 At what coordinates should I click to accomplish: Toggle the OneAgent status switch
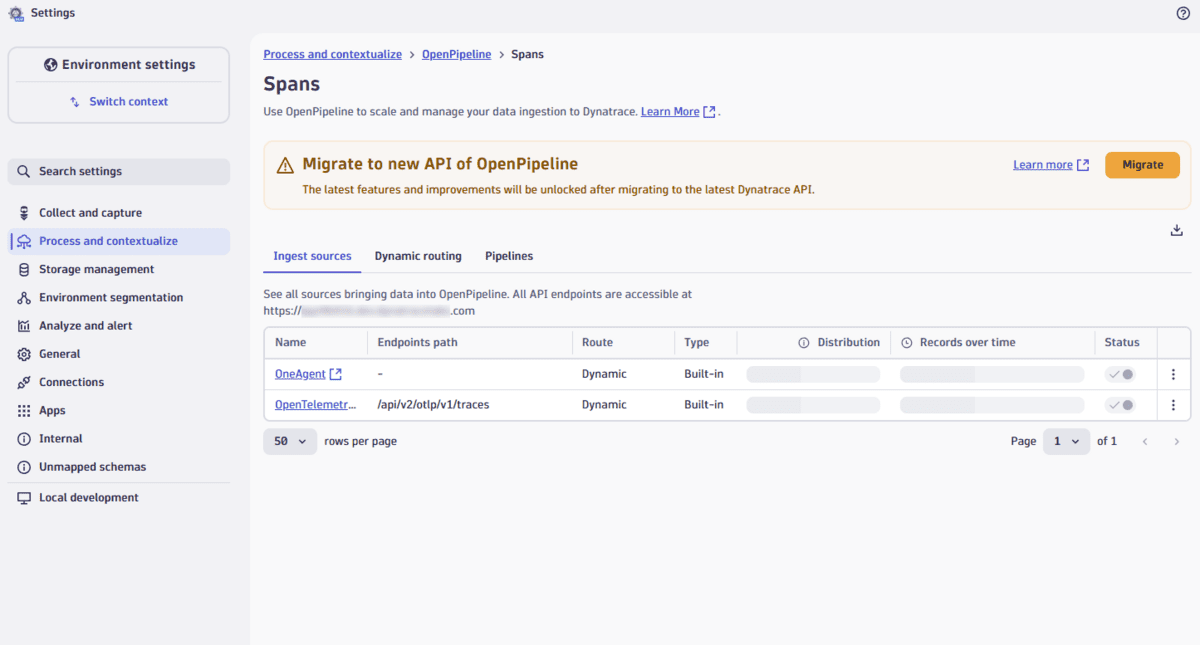pyautogui.click(x=1122, y=373)
